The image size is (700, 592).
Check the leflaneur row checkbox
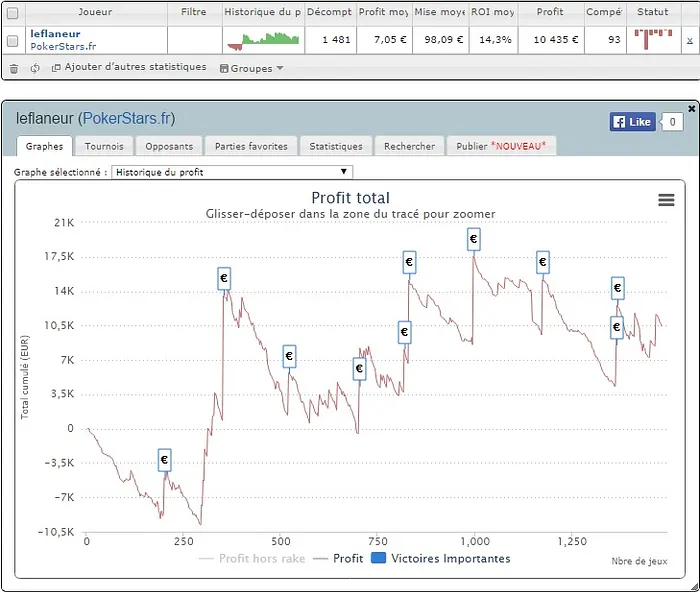13,41
